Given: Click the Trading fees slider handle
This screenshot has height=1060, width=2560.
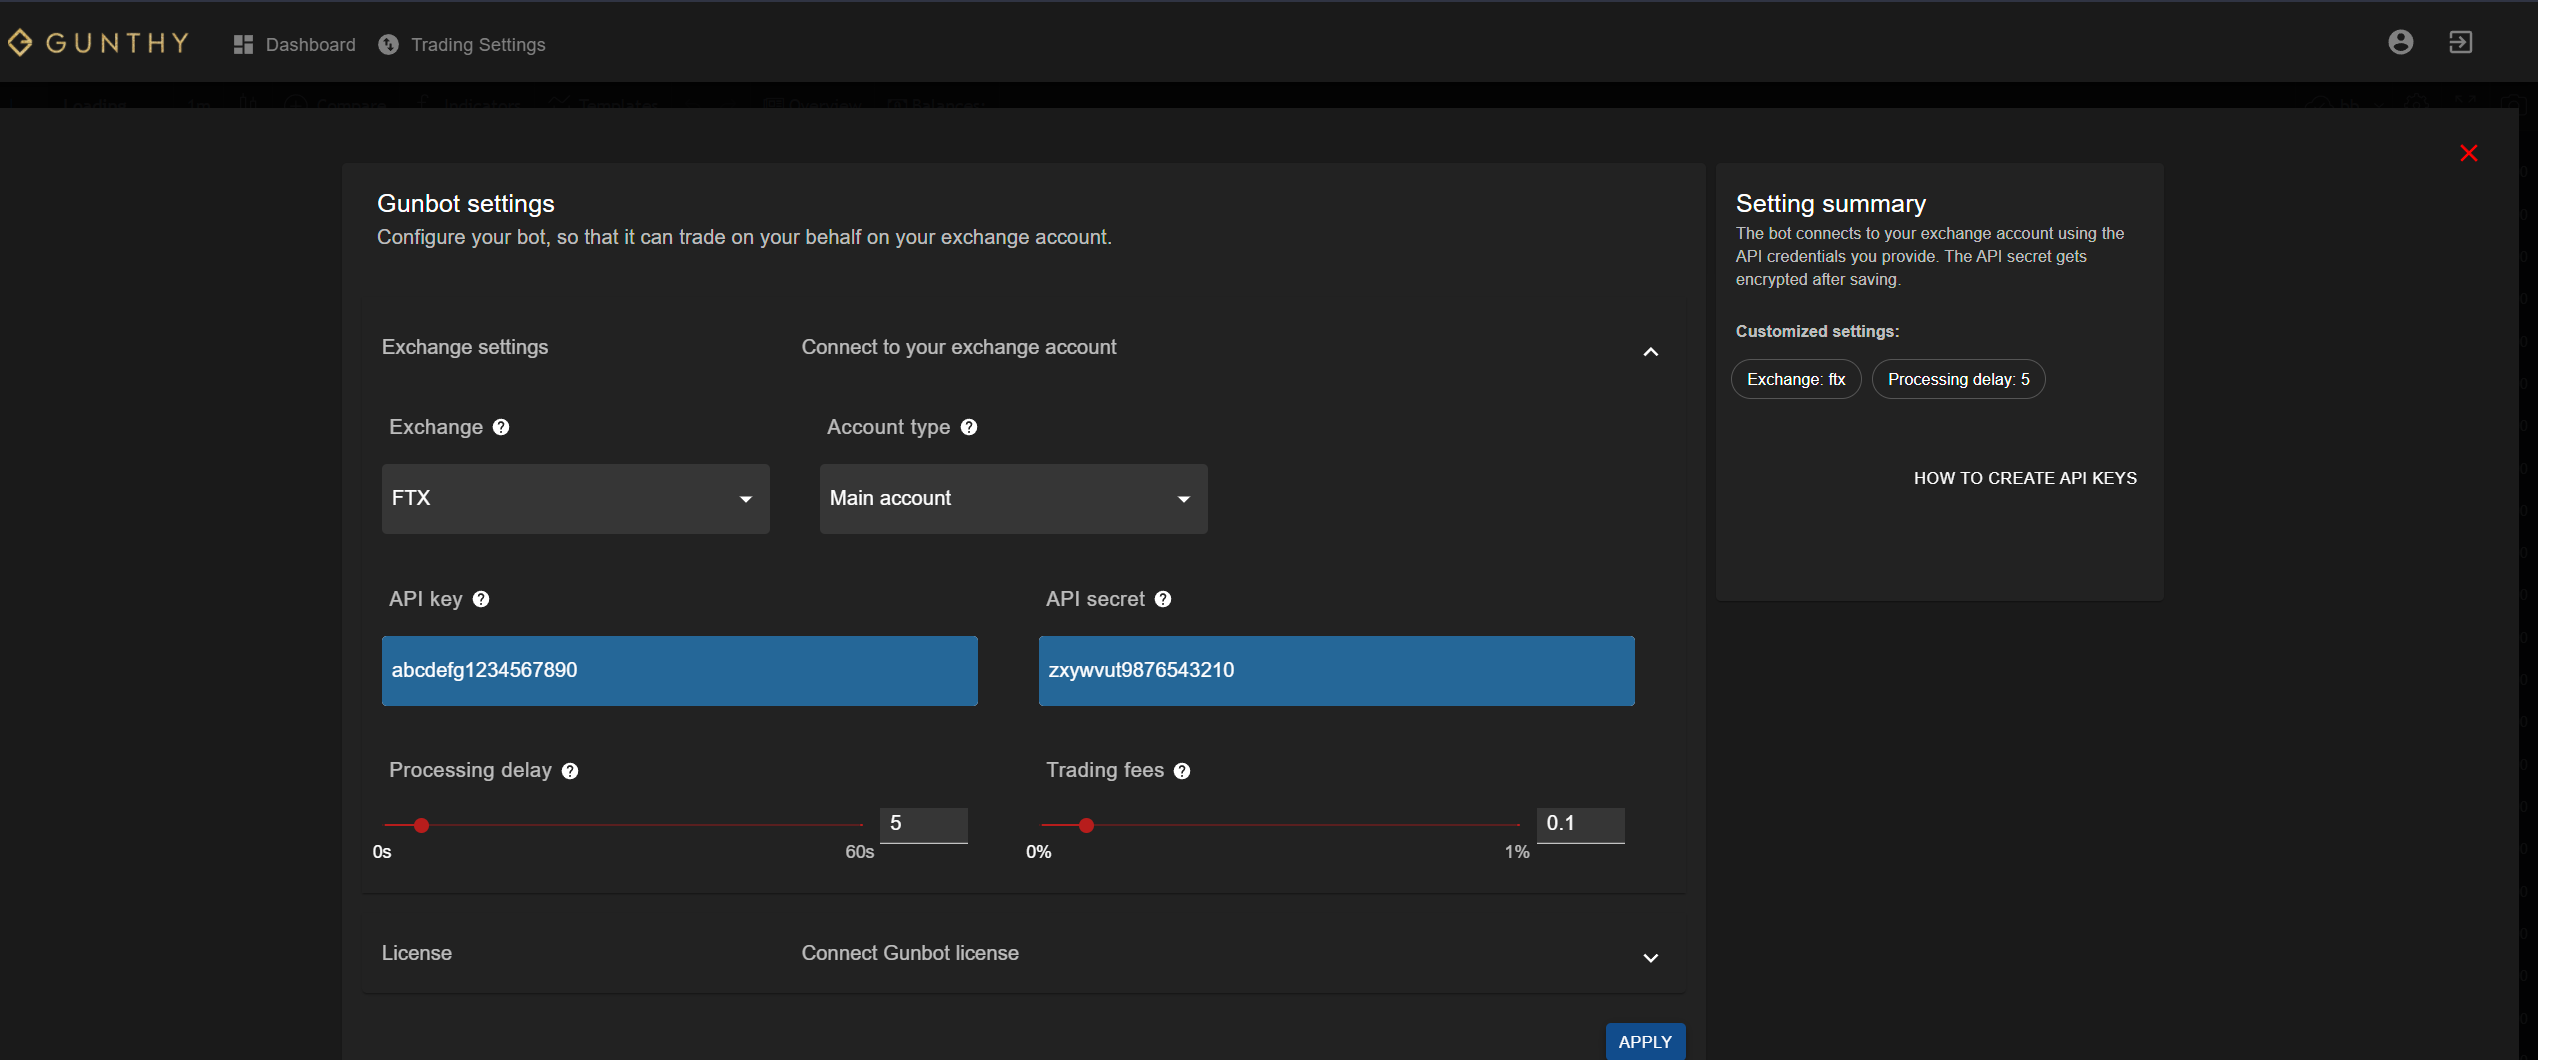Looking at the screenshot, I should [x=1086, y=825].
